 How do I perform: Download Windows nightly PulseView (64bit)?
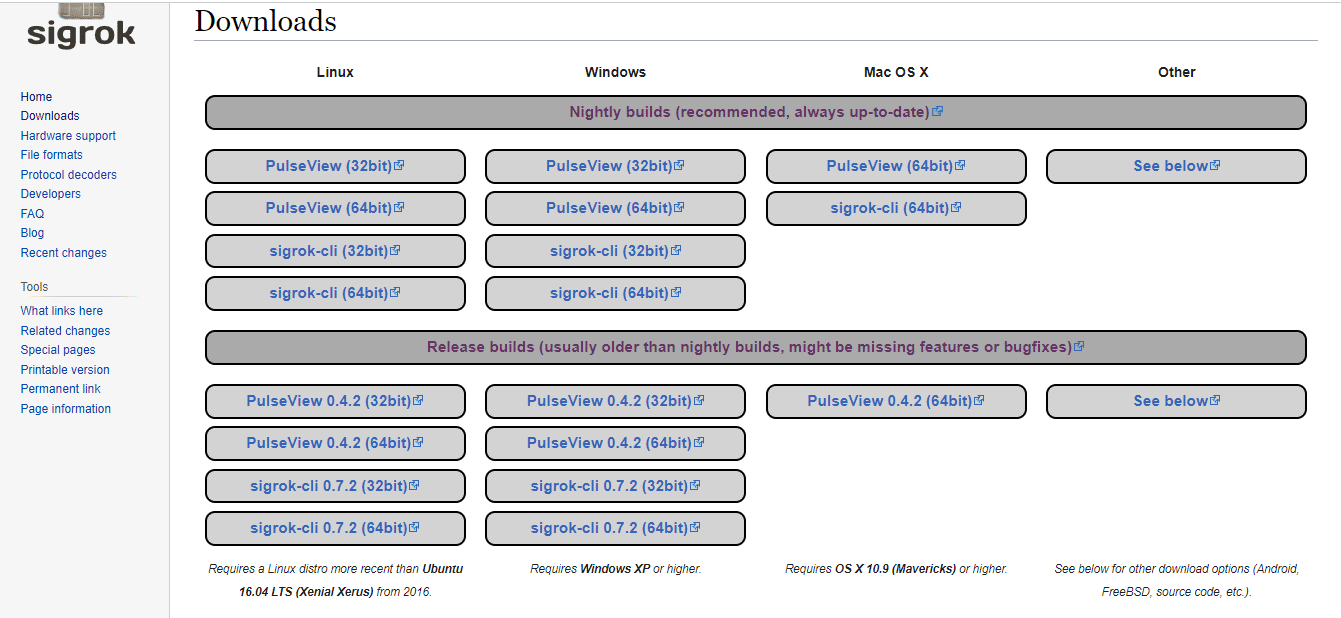coord(615,208)
